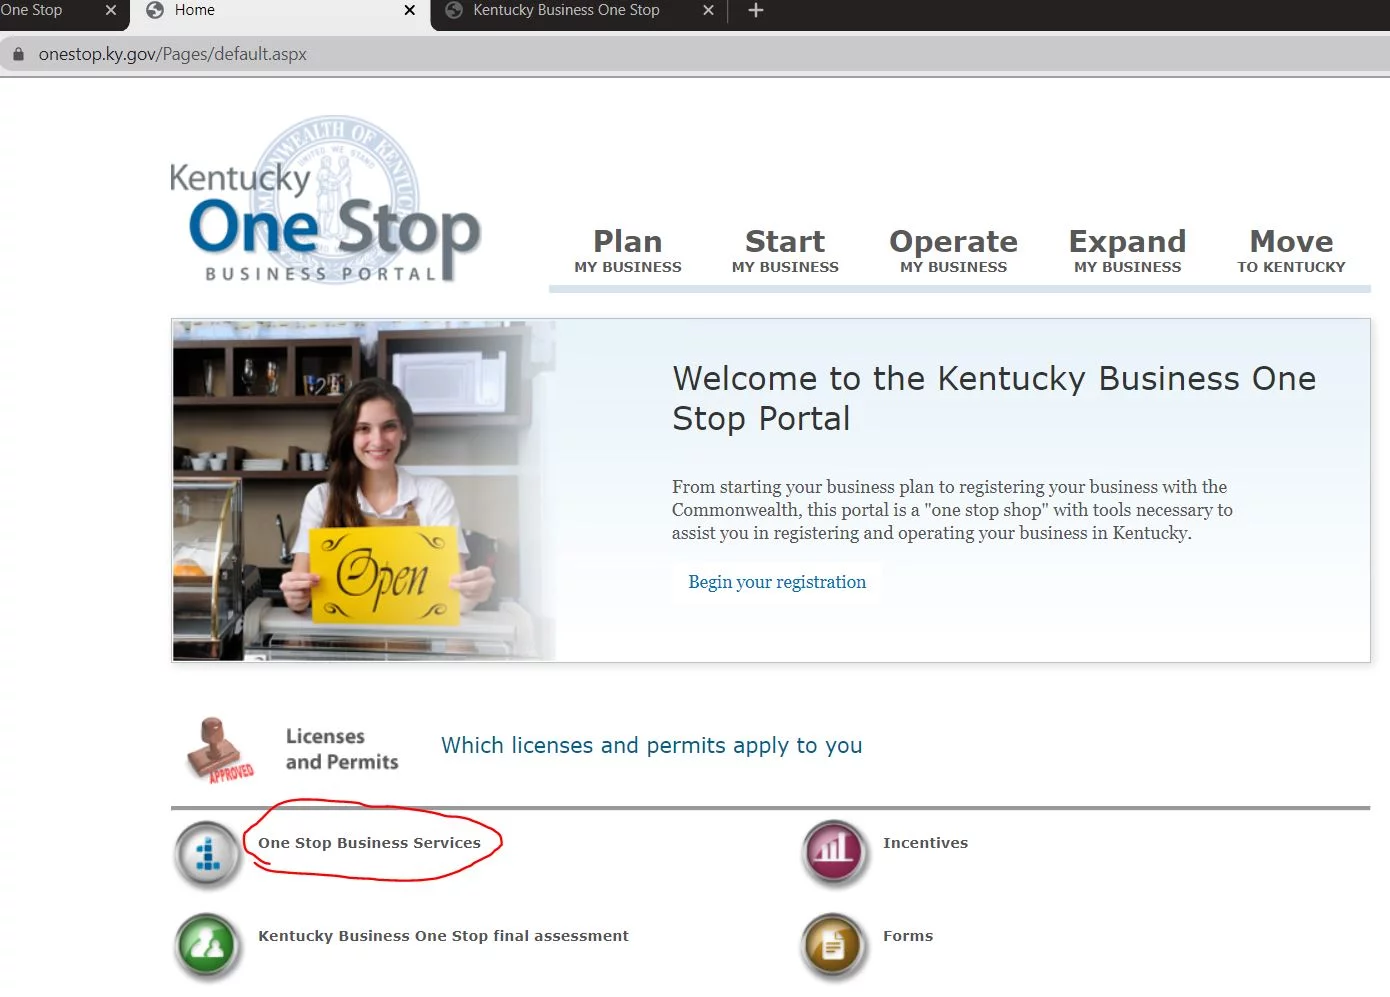Click the blue One Stop Business Services icon
The image size is (1390, 997).
(x=208, y=855)
